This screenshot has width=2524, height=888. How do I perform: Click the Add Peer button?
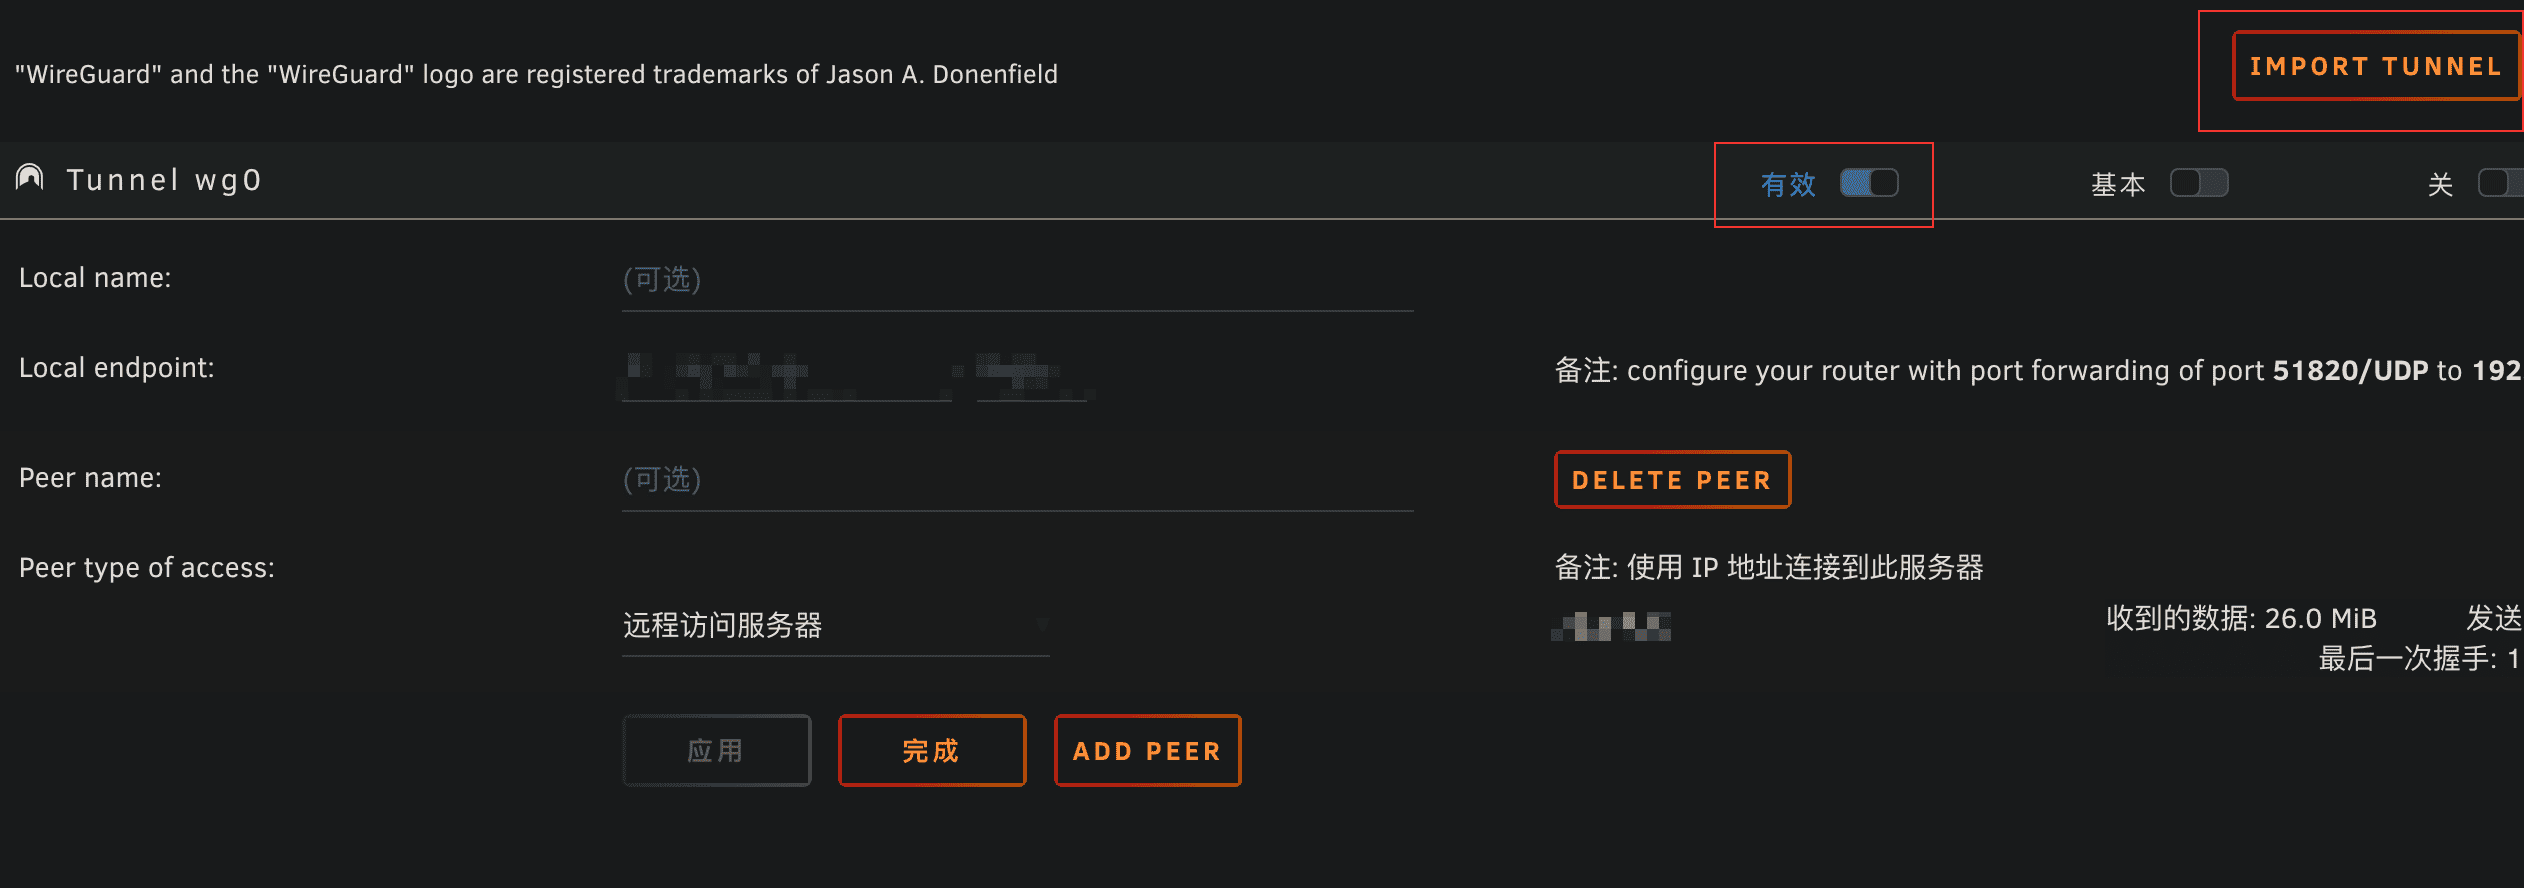pos(1147,751)
